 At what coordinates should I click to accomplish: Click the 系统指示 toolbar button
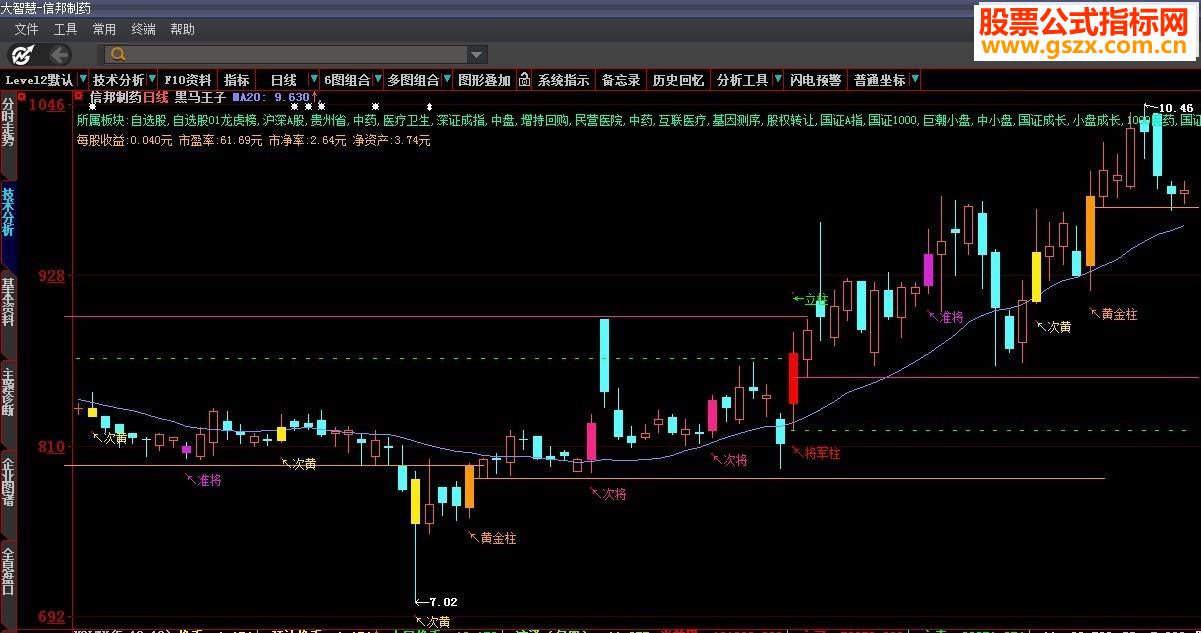[564, 80]
